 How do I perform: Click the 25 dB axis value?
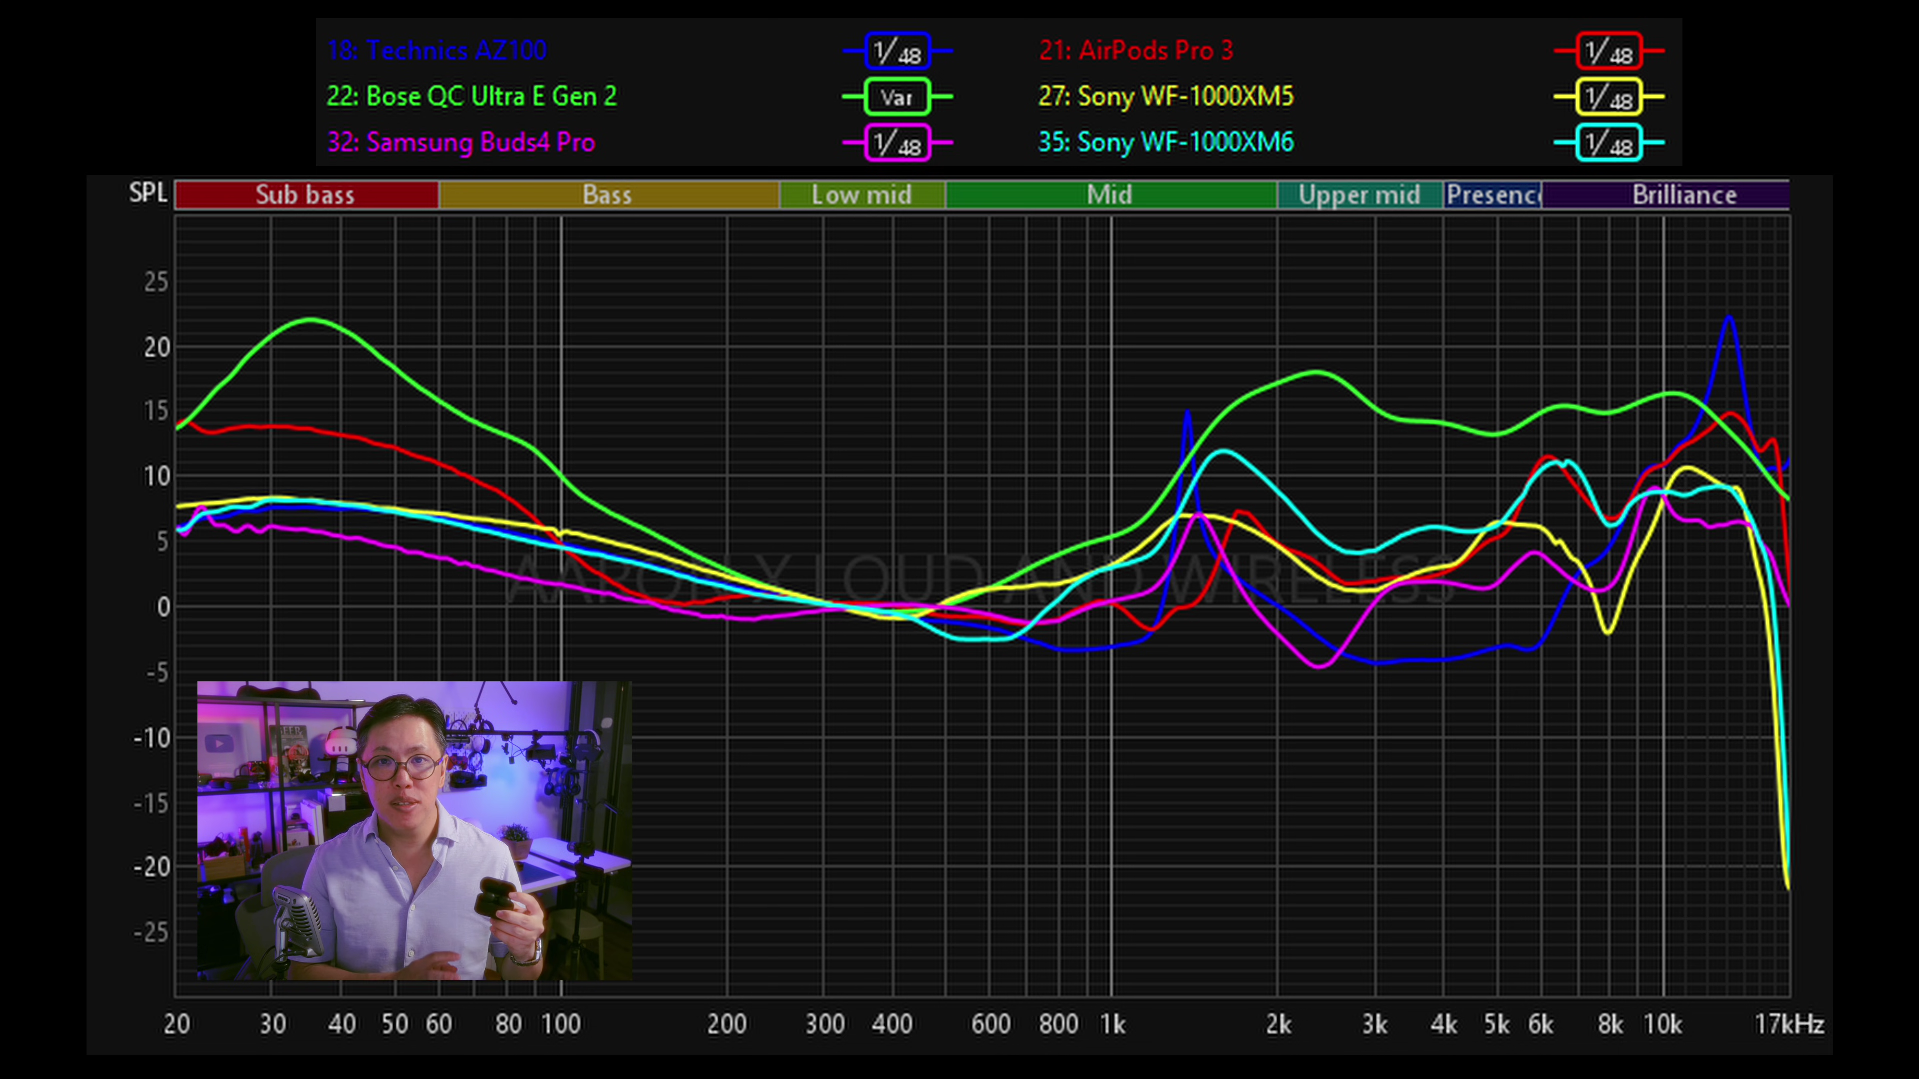pos(157,282)
